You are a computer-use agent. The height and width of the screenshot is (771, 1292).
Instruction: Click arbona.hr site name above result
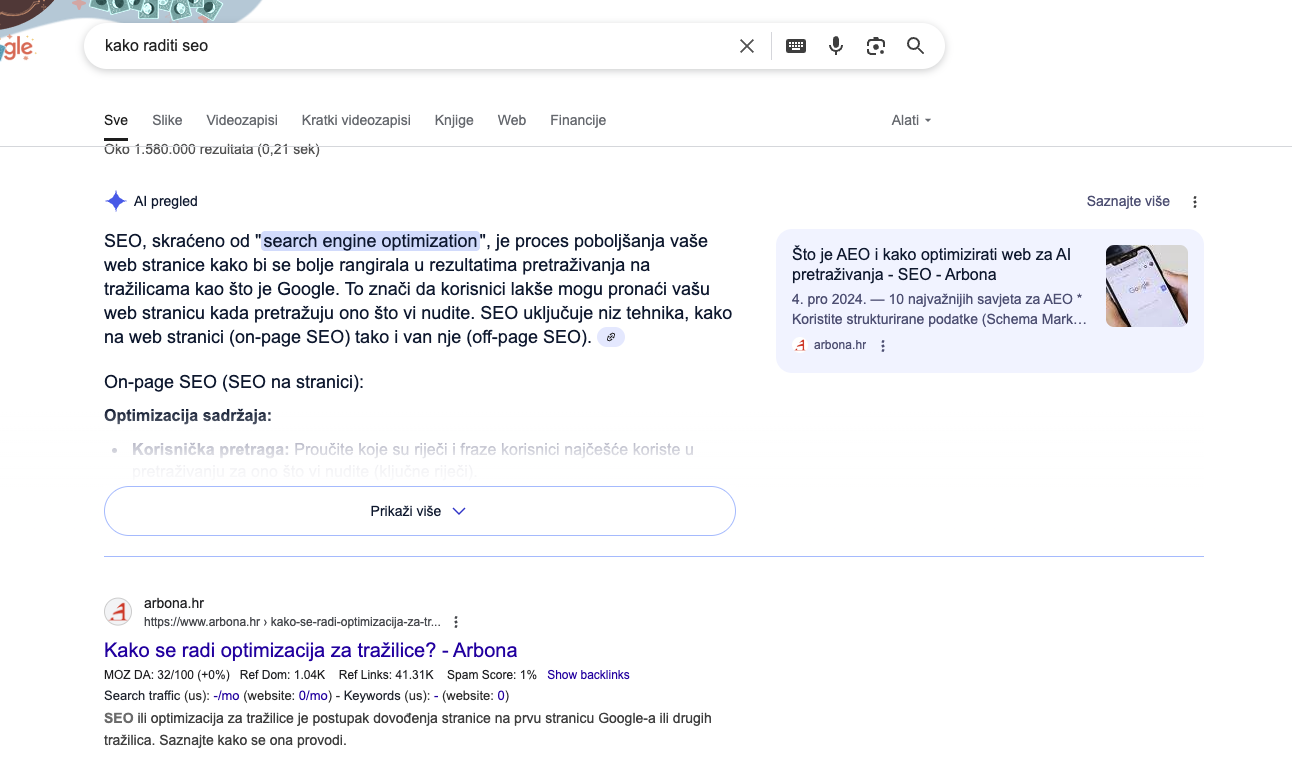pos(174,603)
